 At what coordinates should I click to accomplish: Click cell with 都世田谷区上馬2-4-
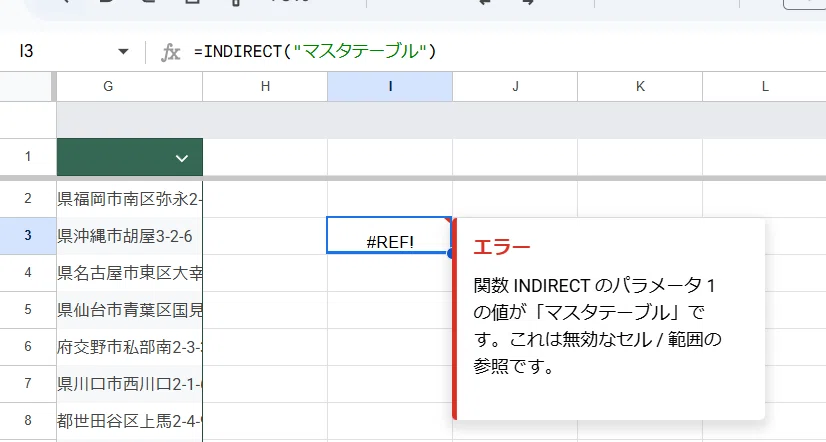(129, 420)
